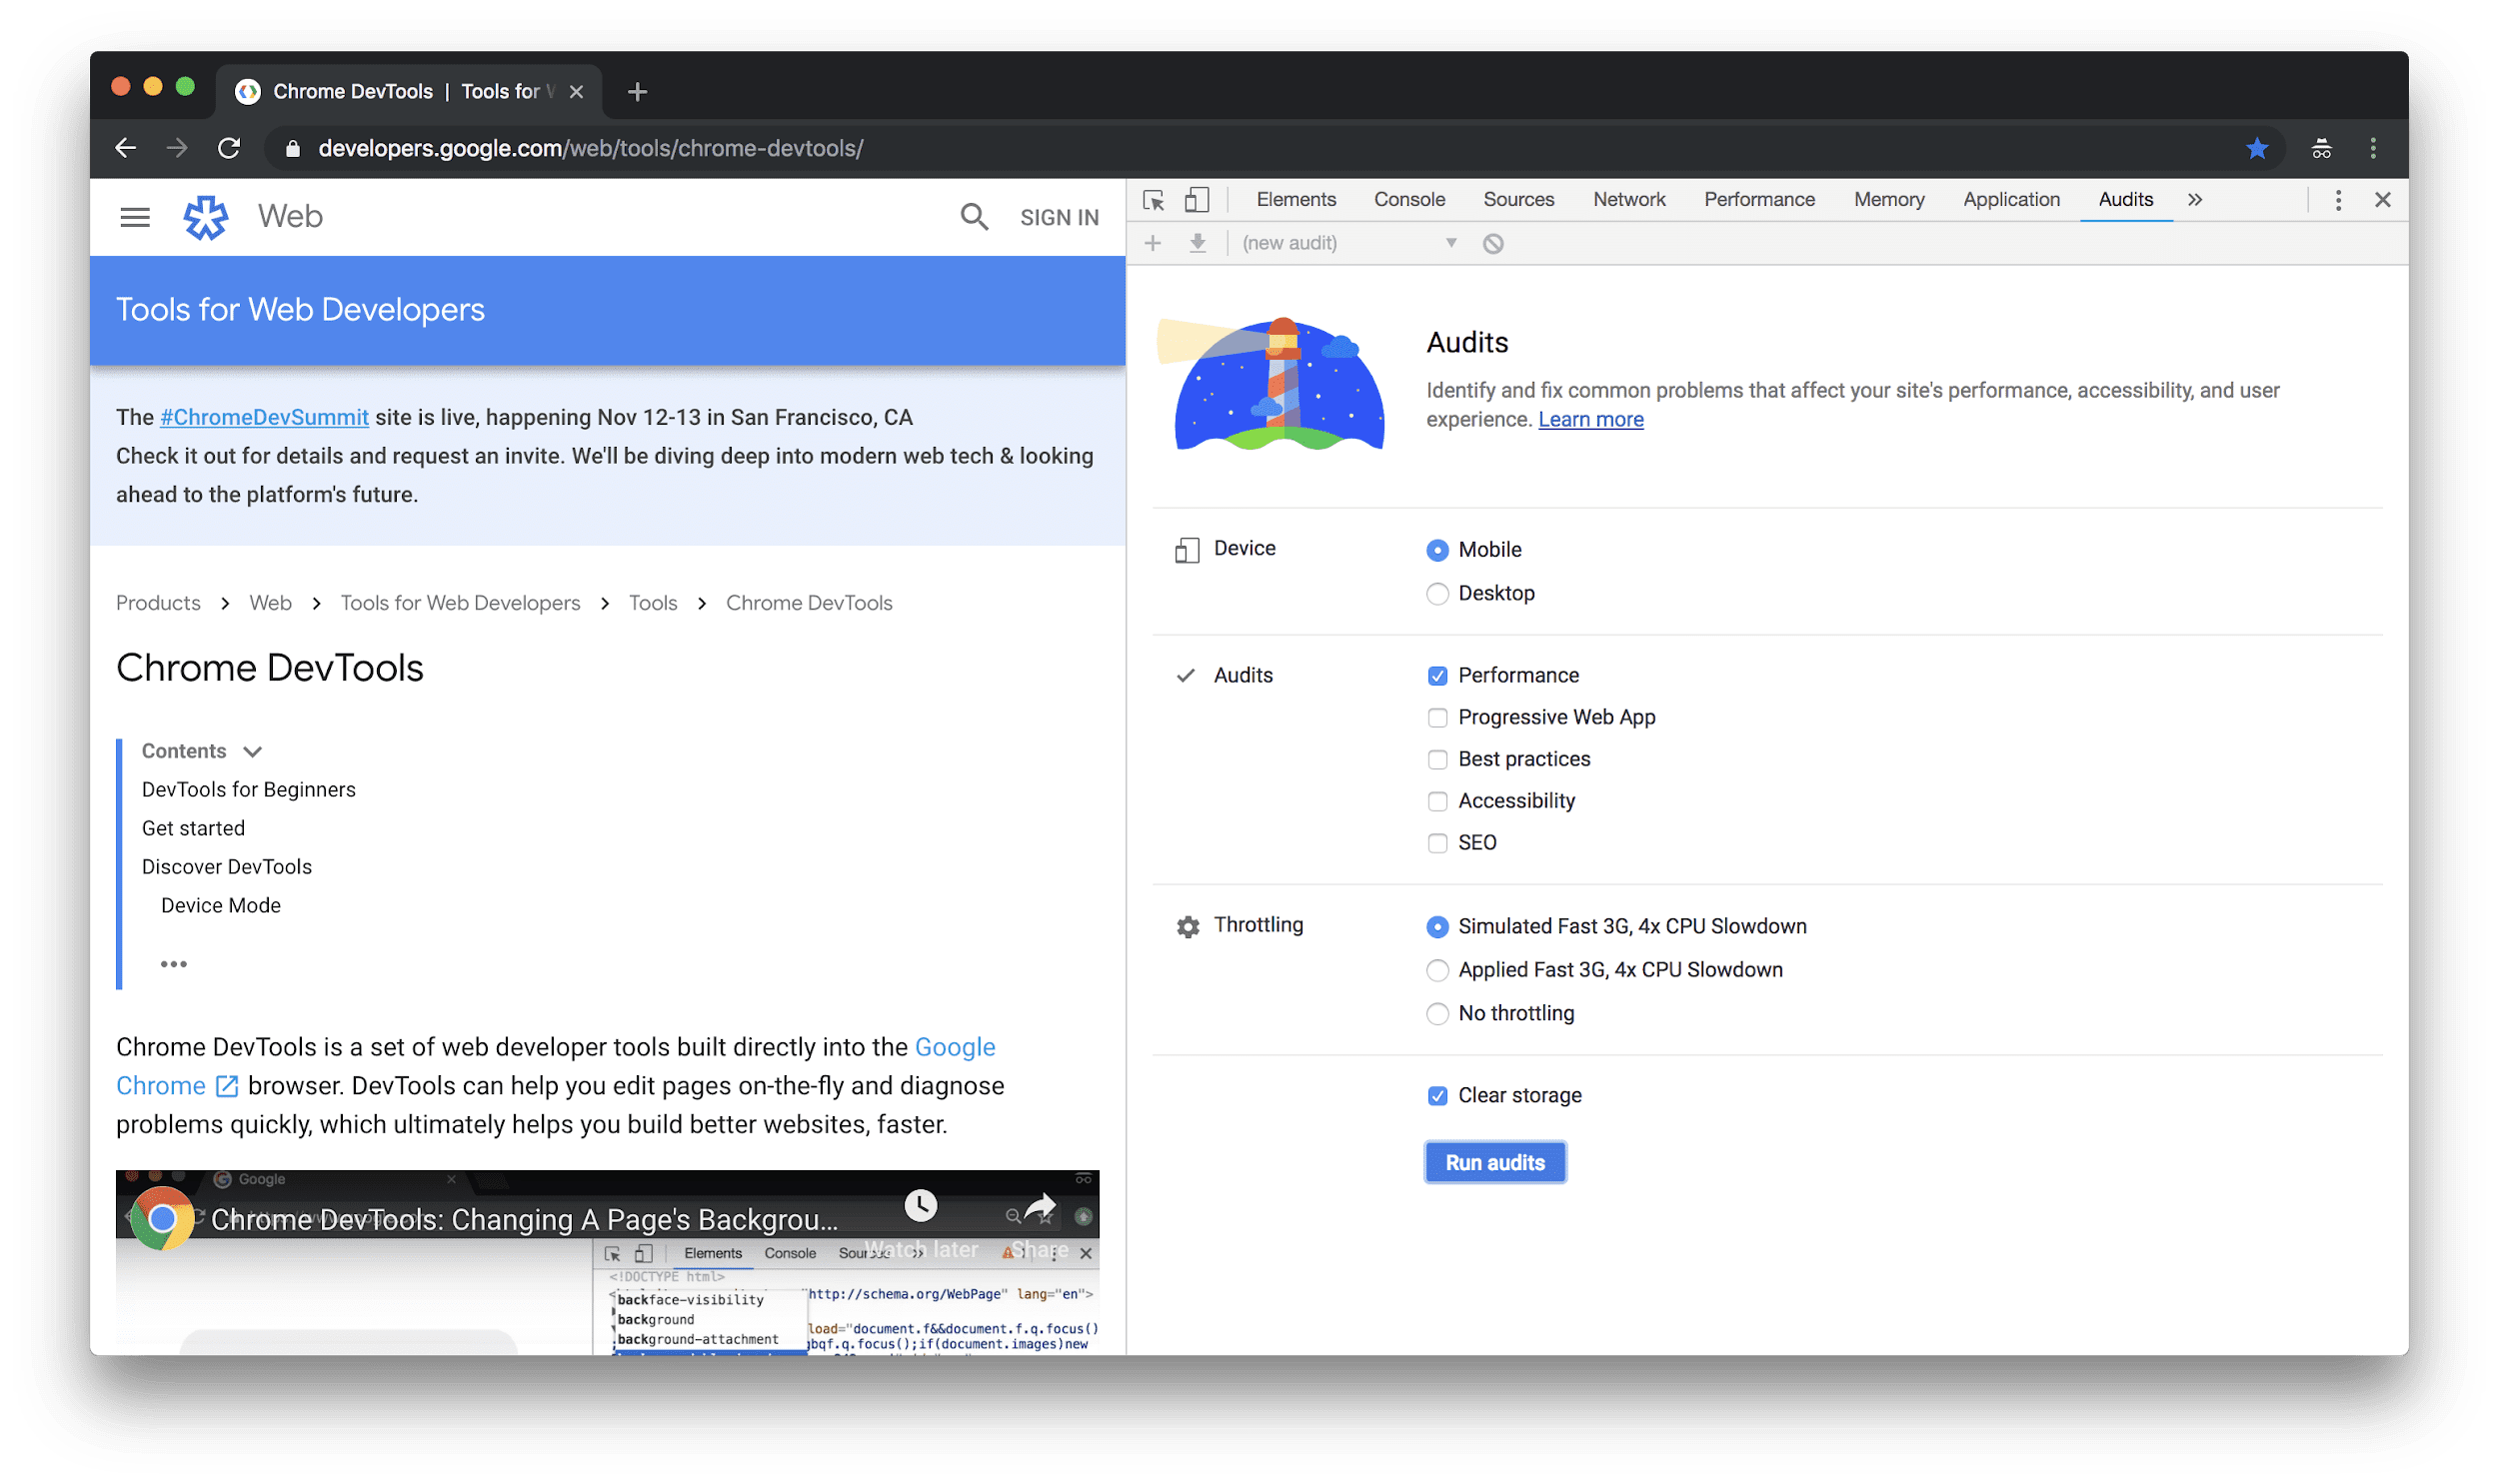Enable Progressive Web App audit checkbox
Image resolution: width=2499 pixels, height=1484 pixels.
pos(1438,718)
